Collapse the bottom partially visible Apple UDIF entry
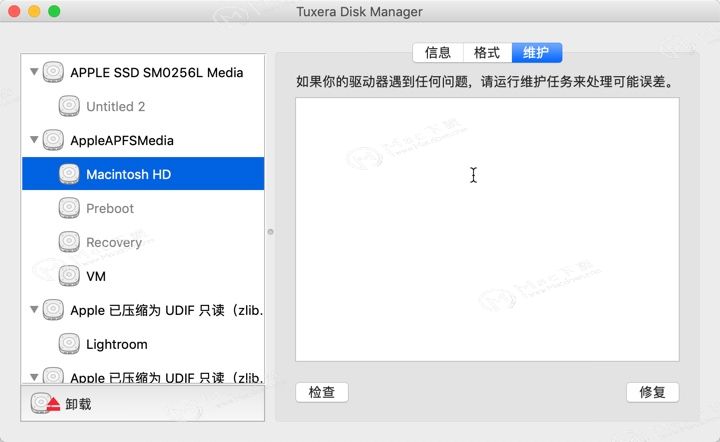This screenshot has width=720, height=442. pyautogui.click(x=34, y=377)
